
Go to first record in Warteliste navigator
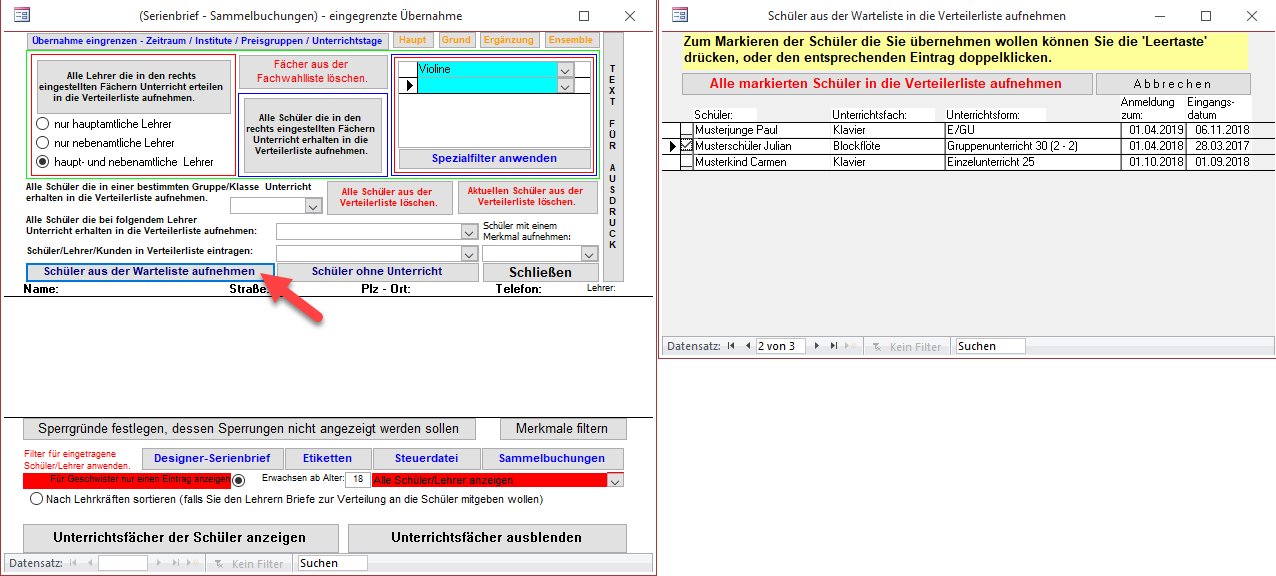pyautogui.click(x=731, y=346)
